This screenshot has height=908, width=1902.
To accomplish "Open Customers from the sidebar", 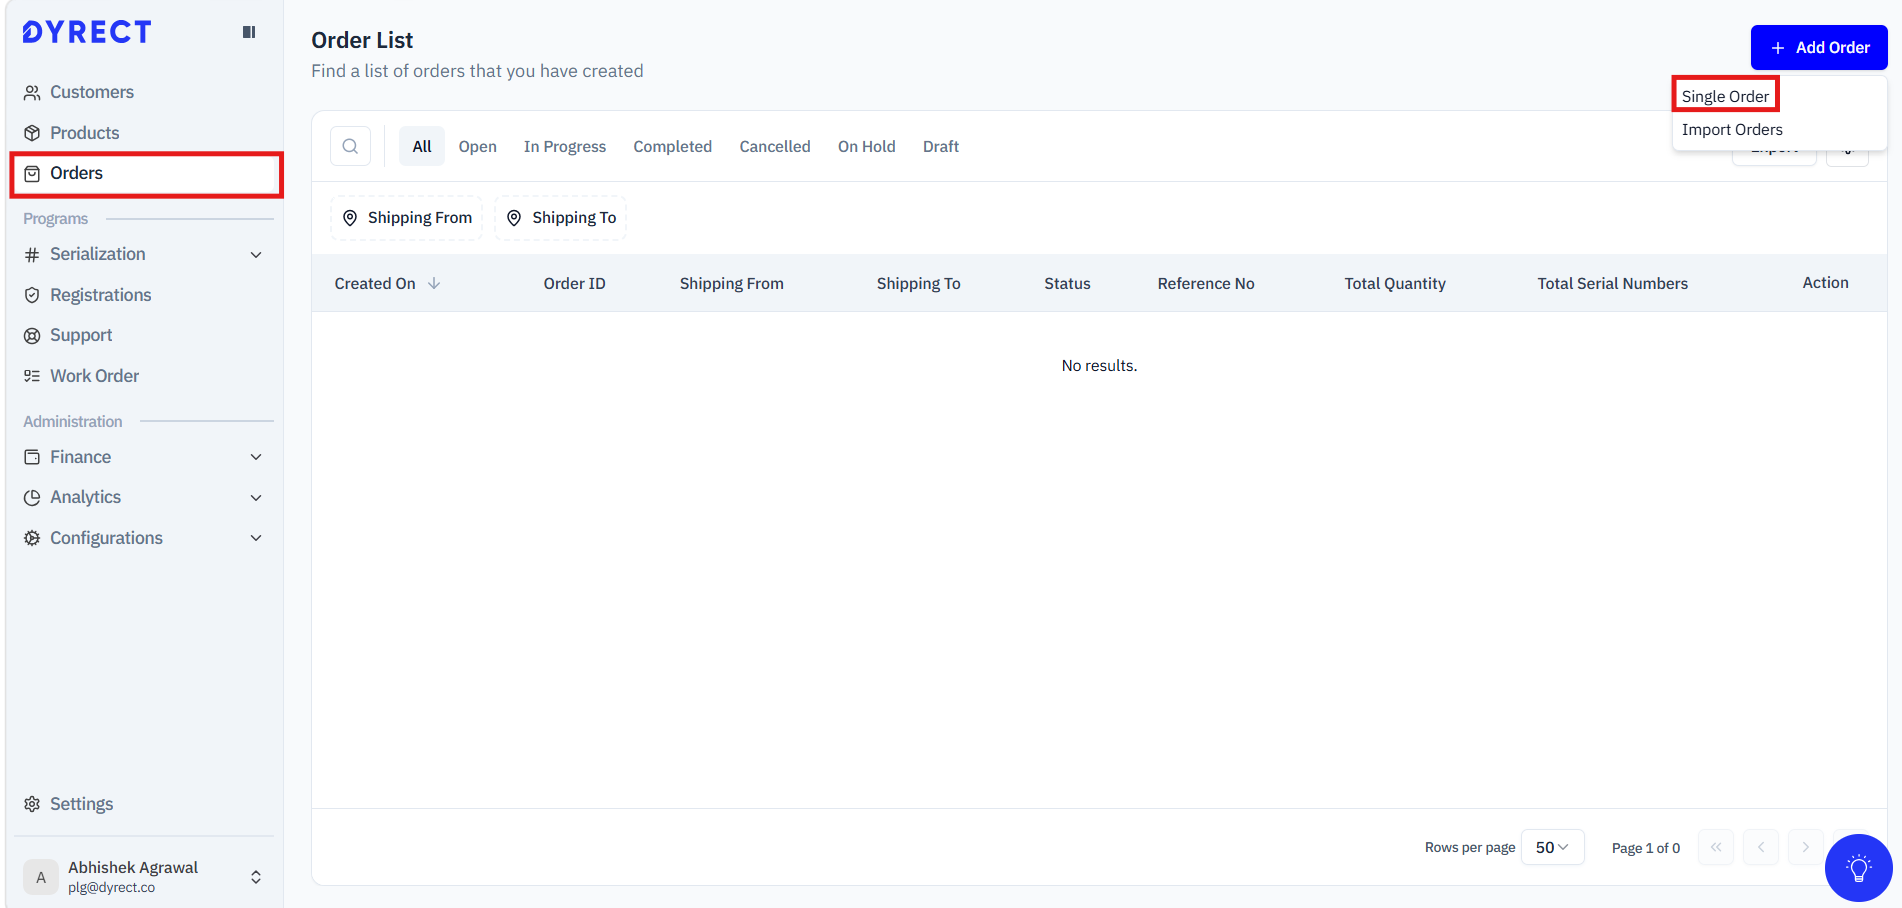I will [91, 92].
